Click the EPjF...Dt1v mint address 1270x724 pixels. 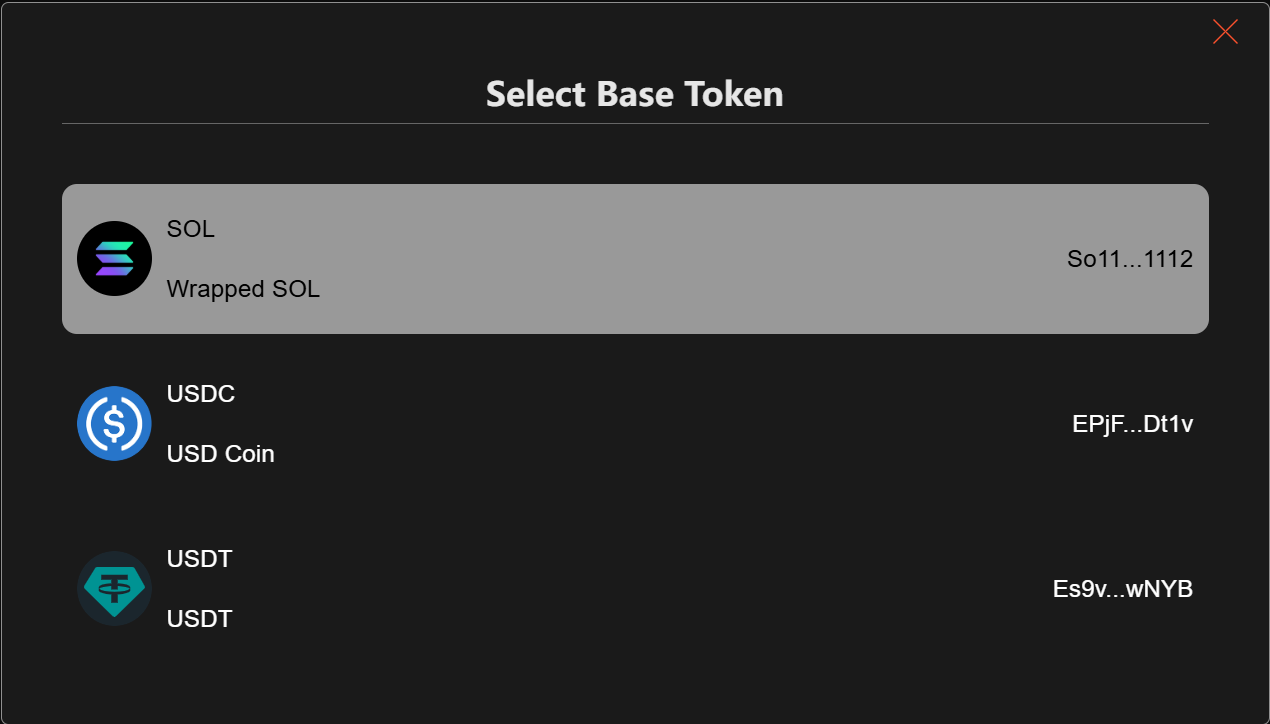pos(1132,425)
